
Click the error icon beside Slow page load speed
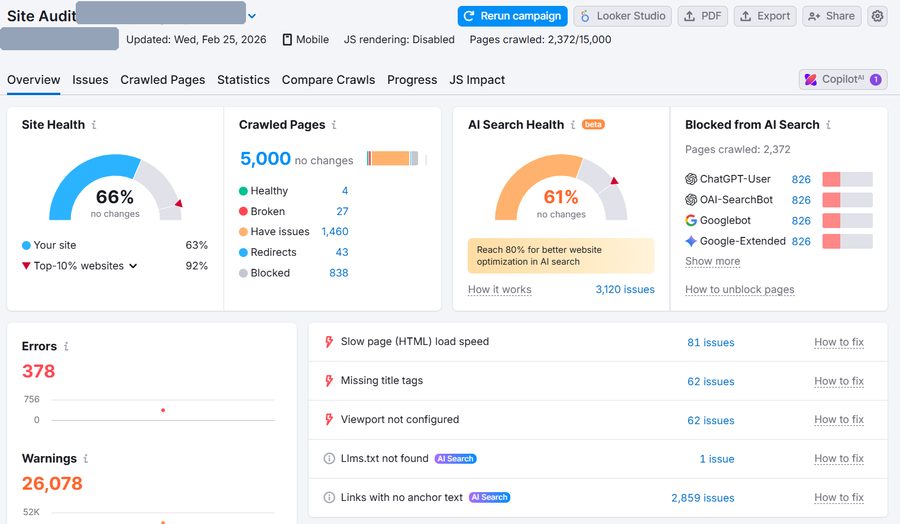(x=329, y=342)
